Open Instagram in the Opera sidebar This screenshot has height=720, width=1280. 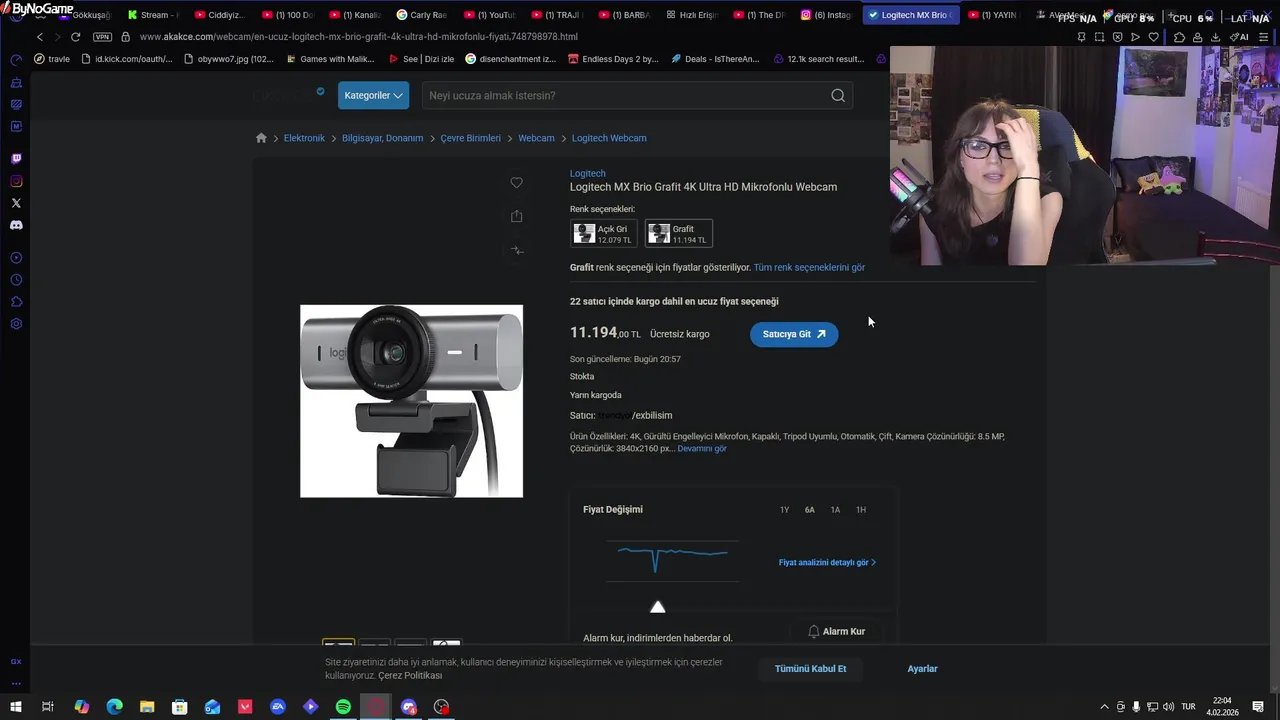[x=16, y=181]
